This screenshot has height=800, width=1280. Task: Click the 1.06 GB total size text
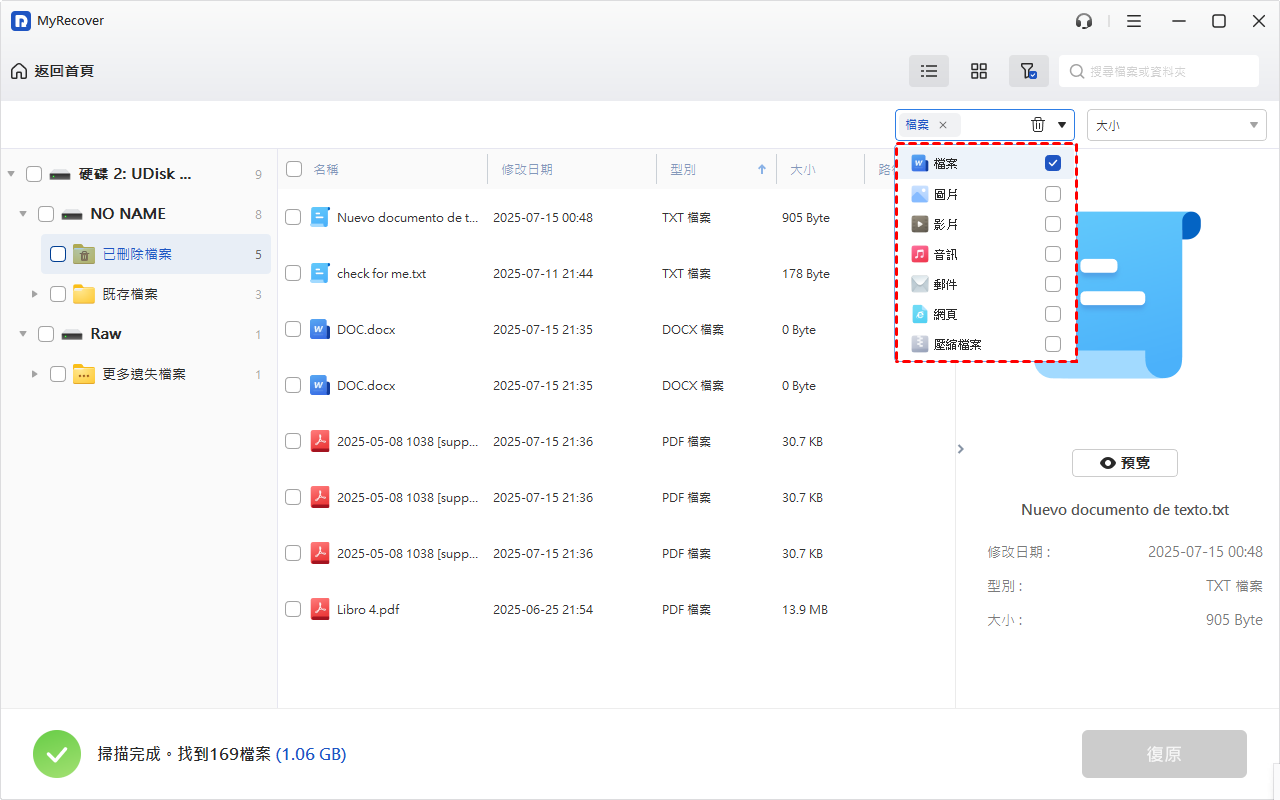pos(311,754)
